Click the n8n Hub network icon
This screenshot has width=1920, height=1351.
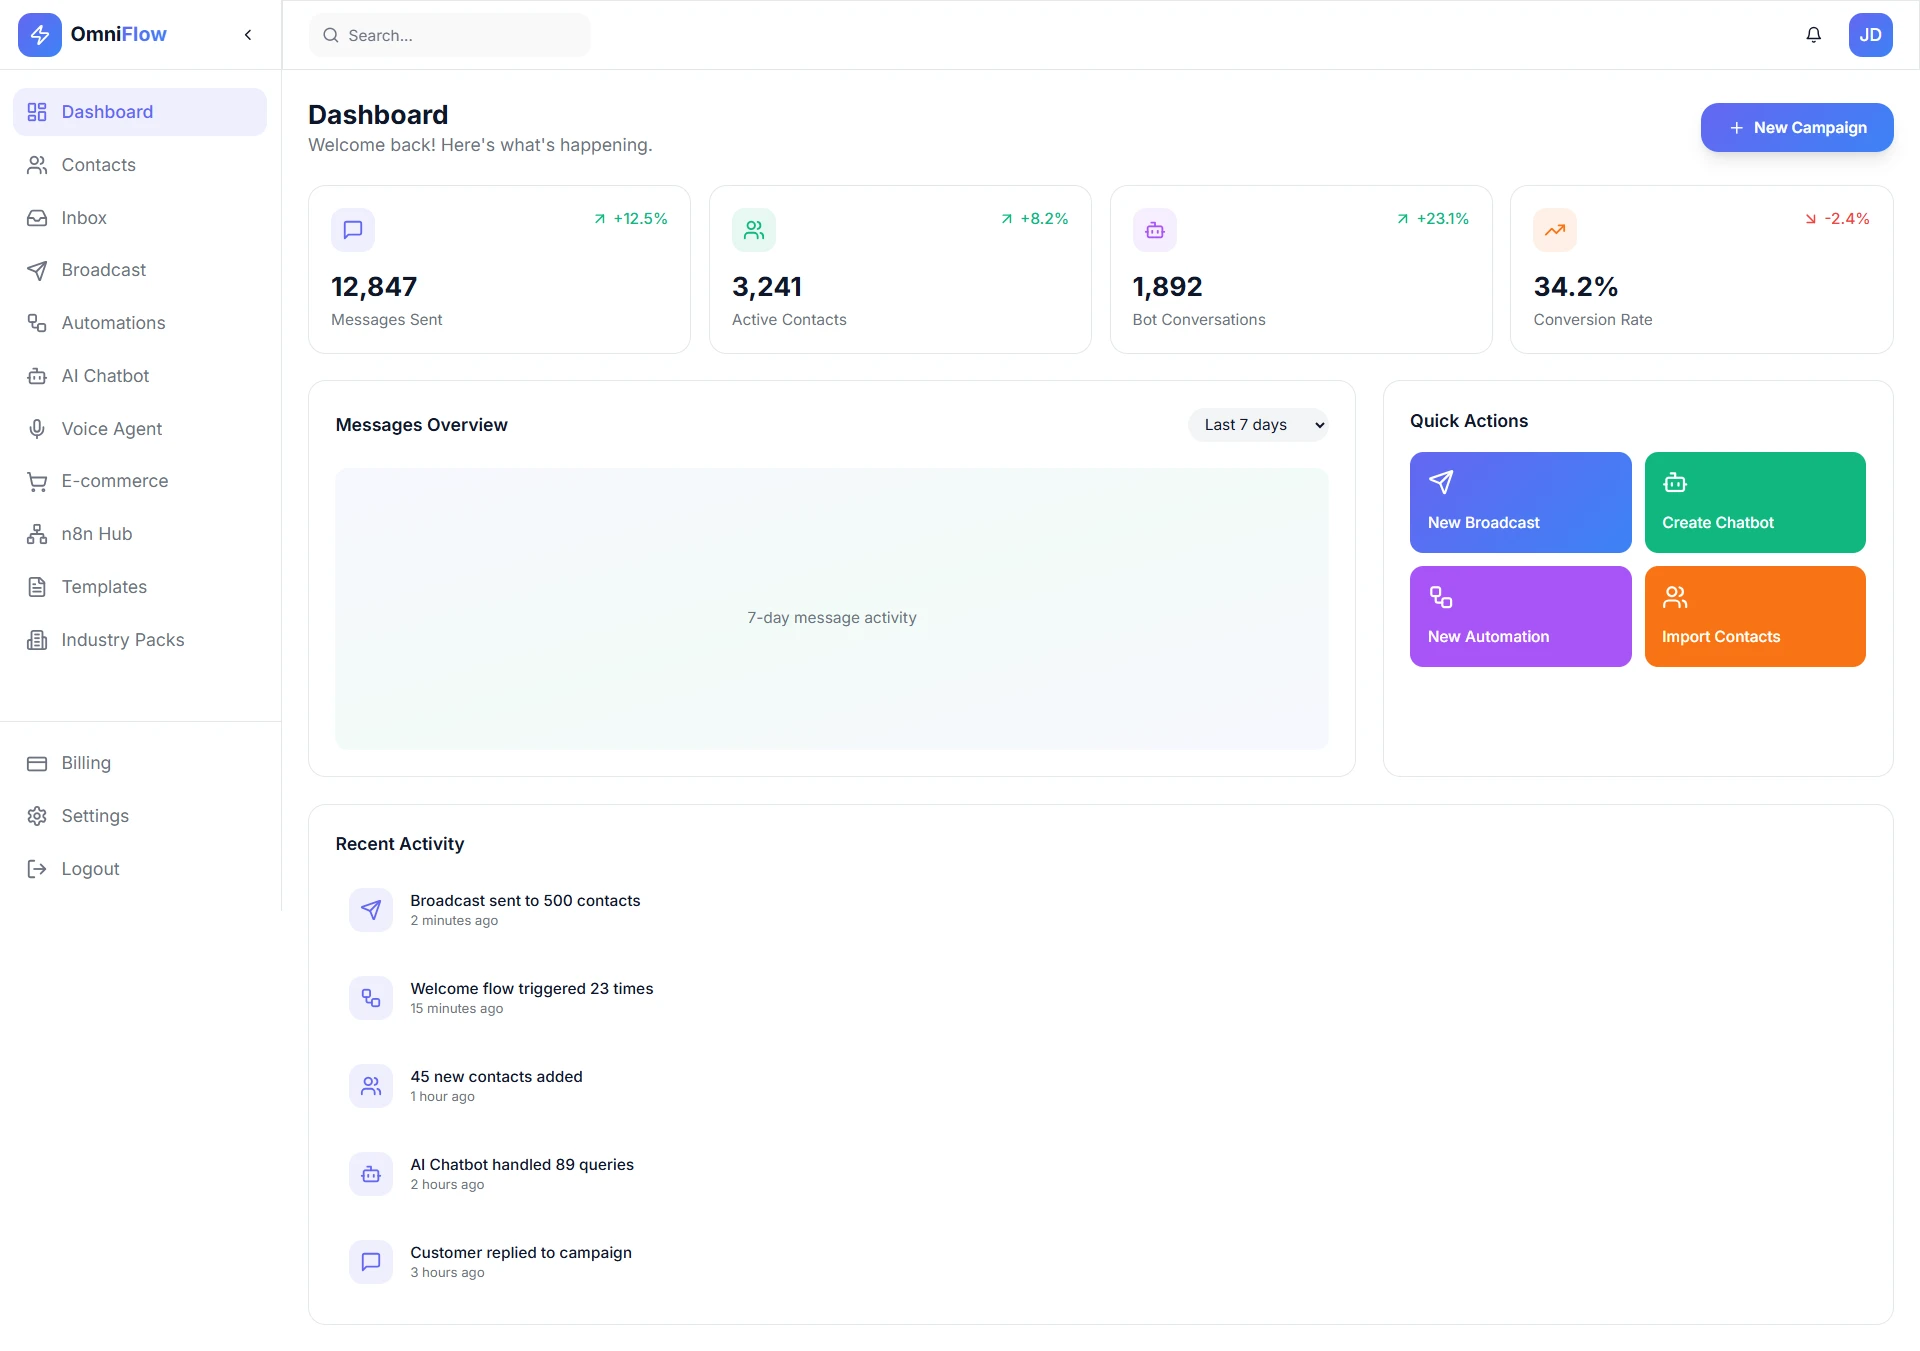37,535
